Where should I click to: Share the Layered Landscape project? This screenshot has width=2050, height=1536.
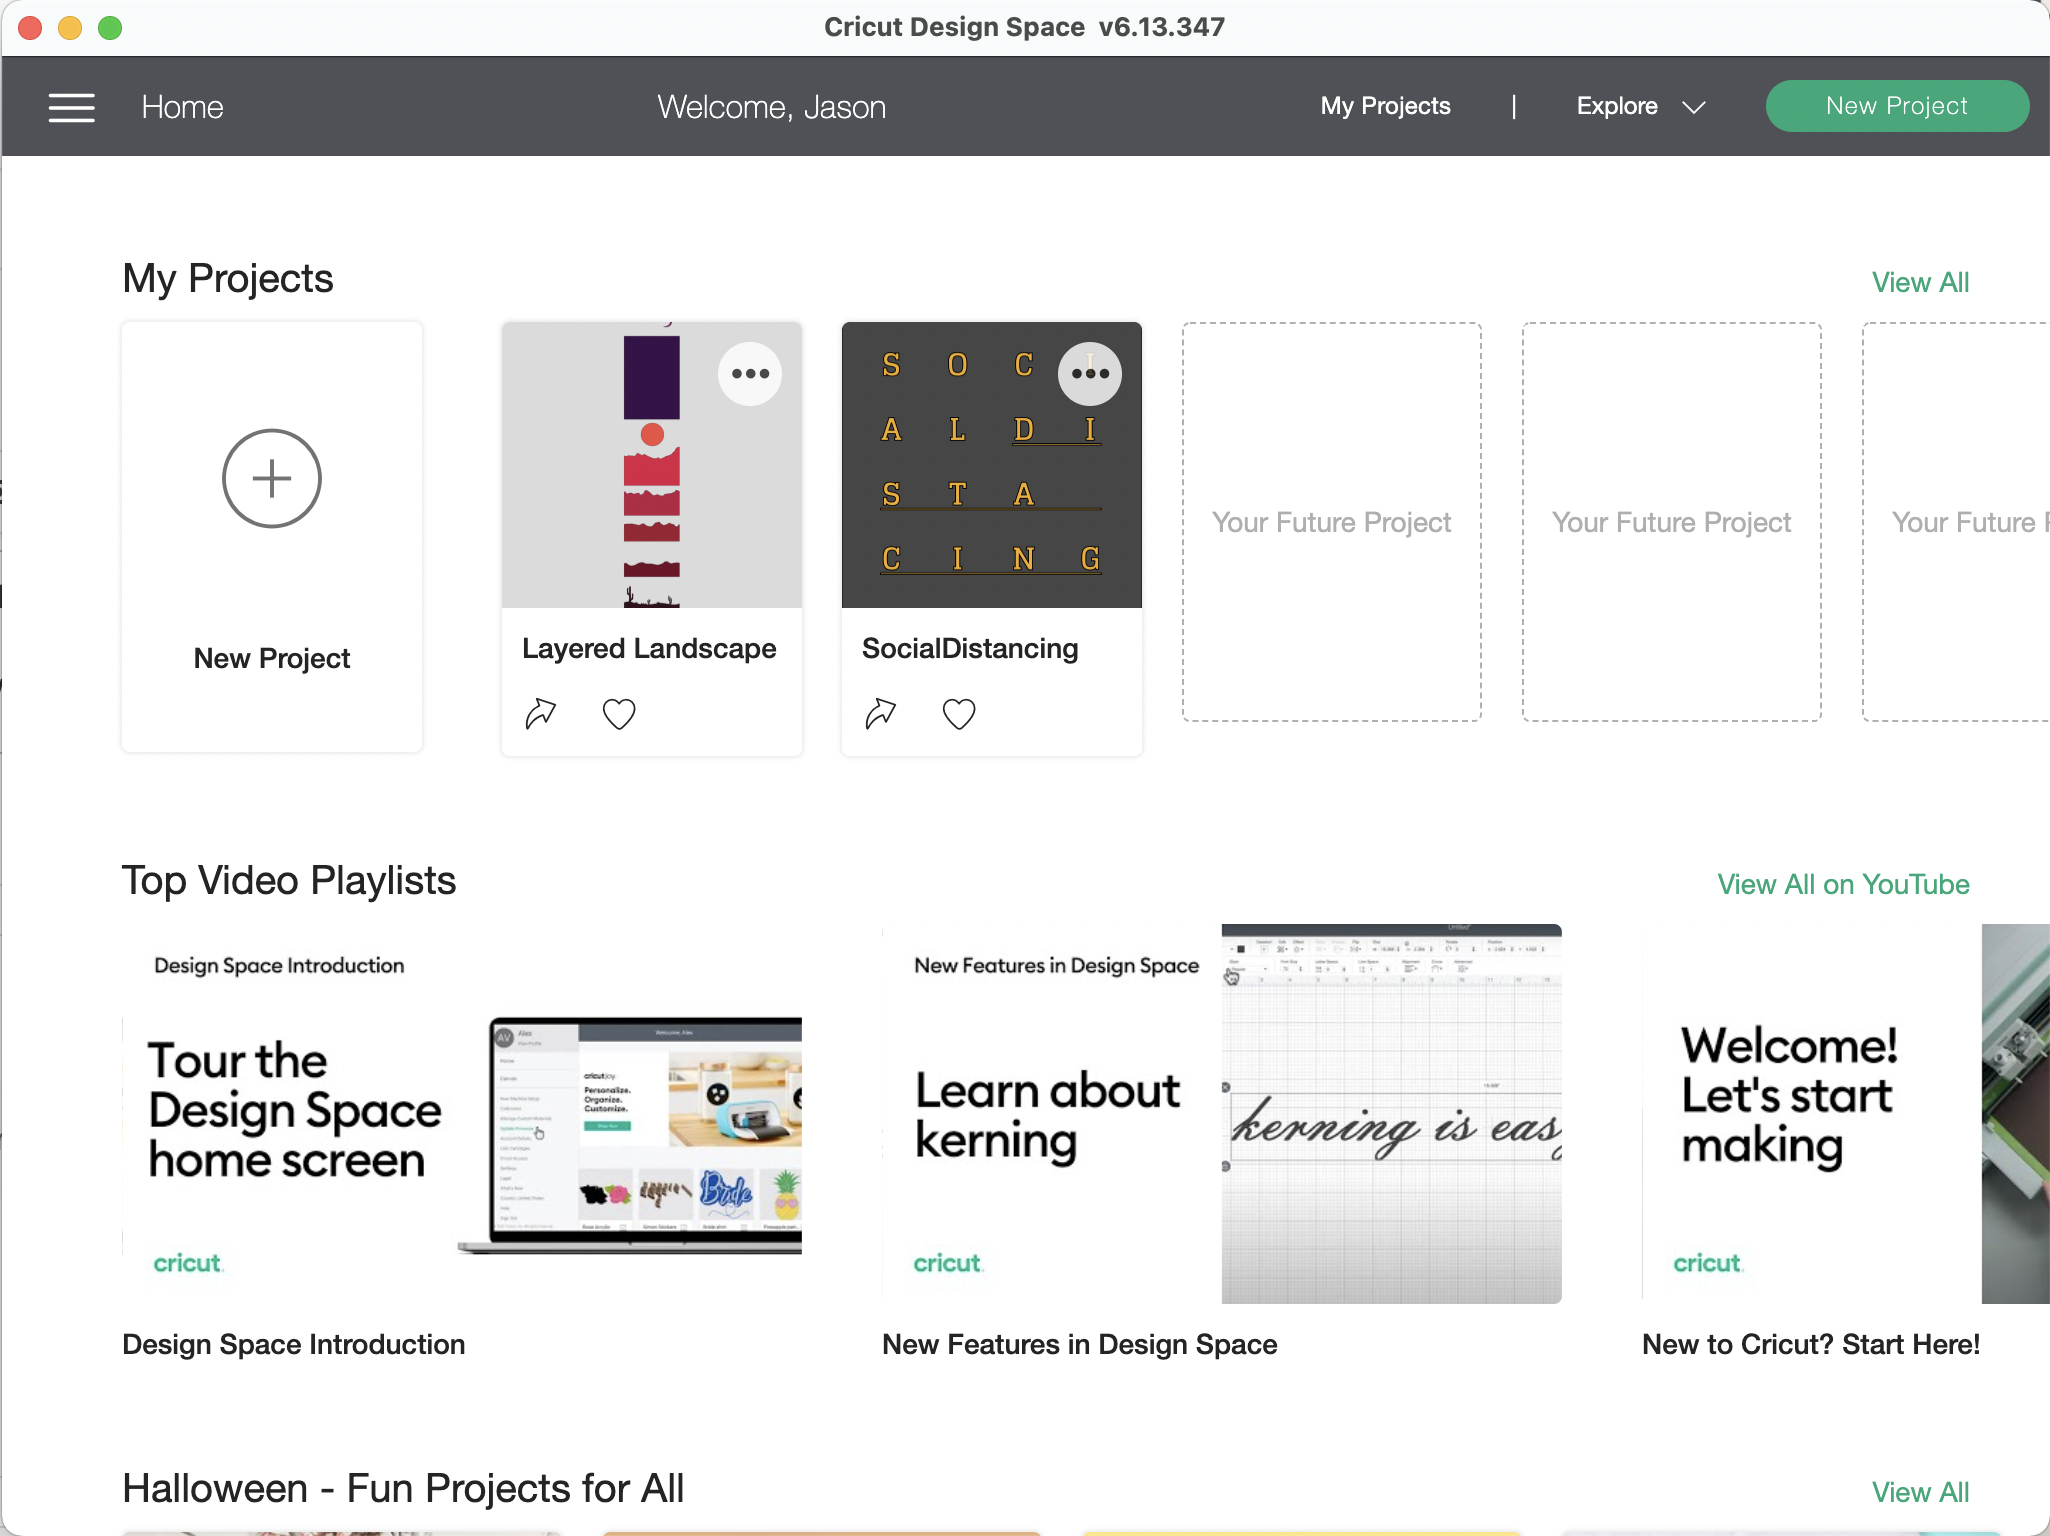[x=540, y=713]
